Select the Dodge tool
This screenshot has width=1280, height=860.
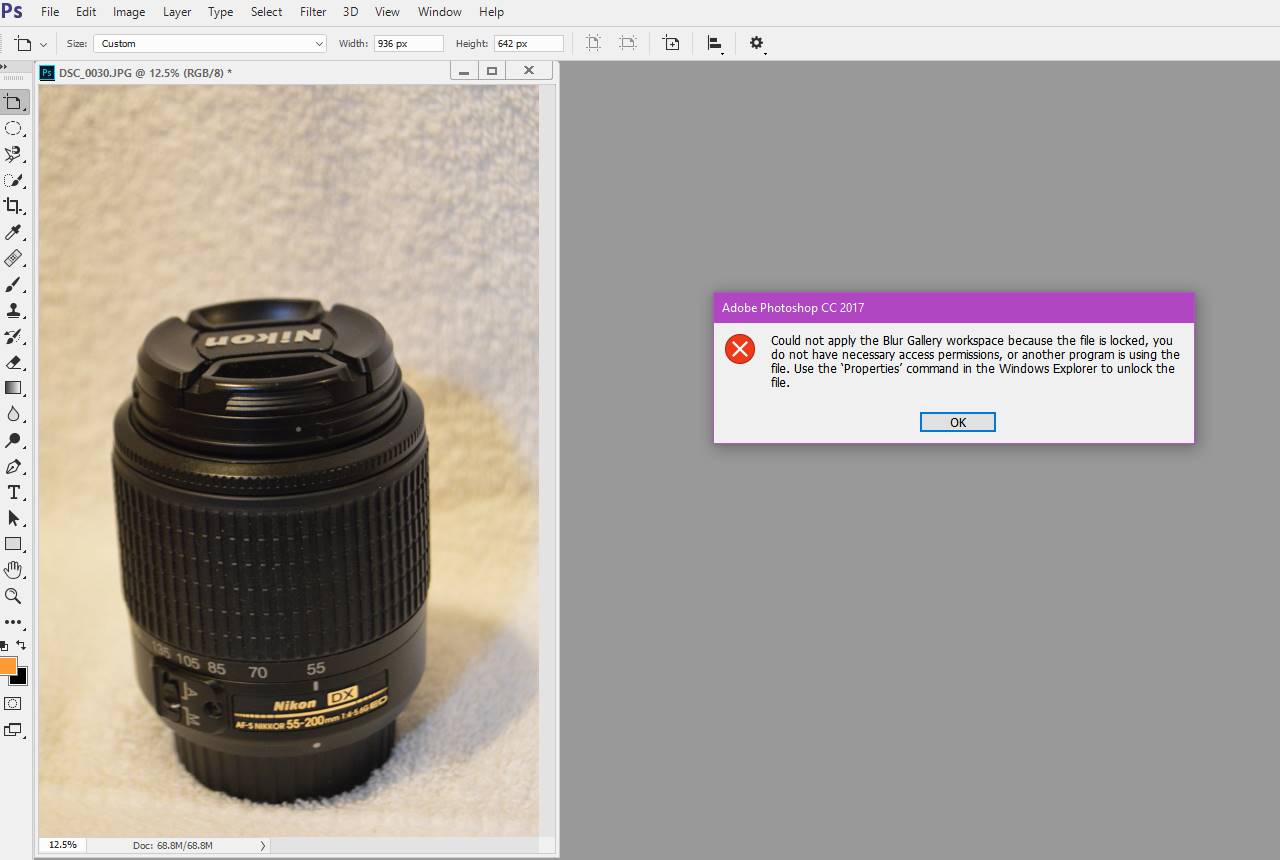[14, 440]
